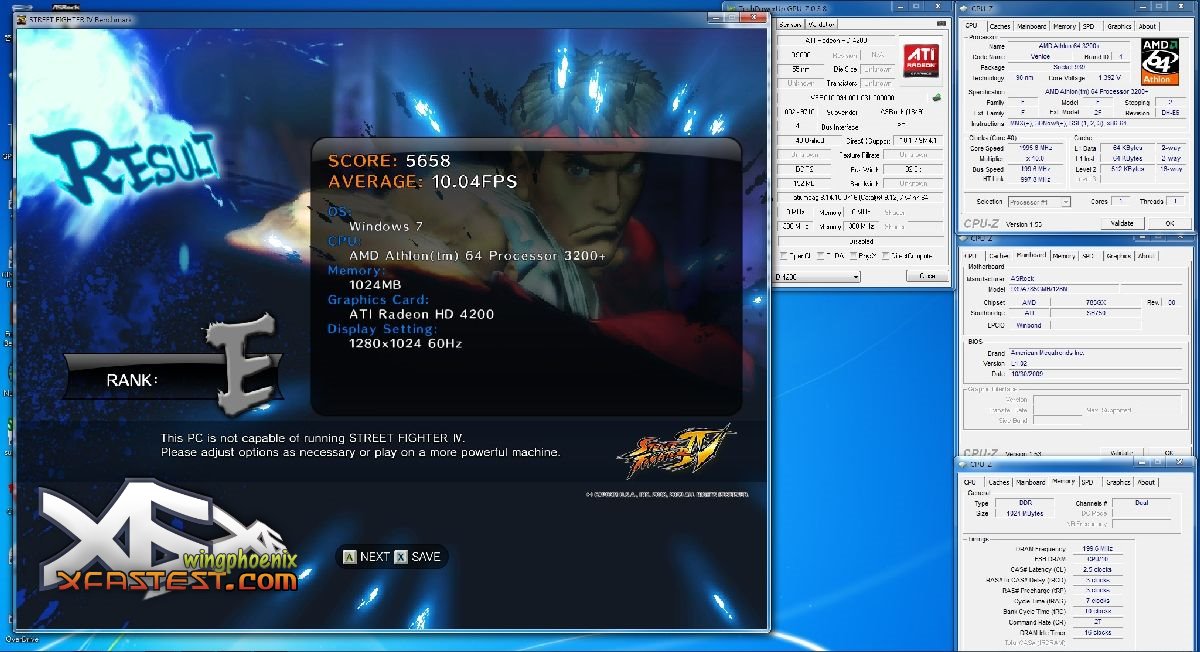
Task: Click the 1280x1024 60Hz display setting text
Action: click(x=405, y=343)
